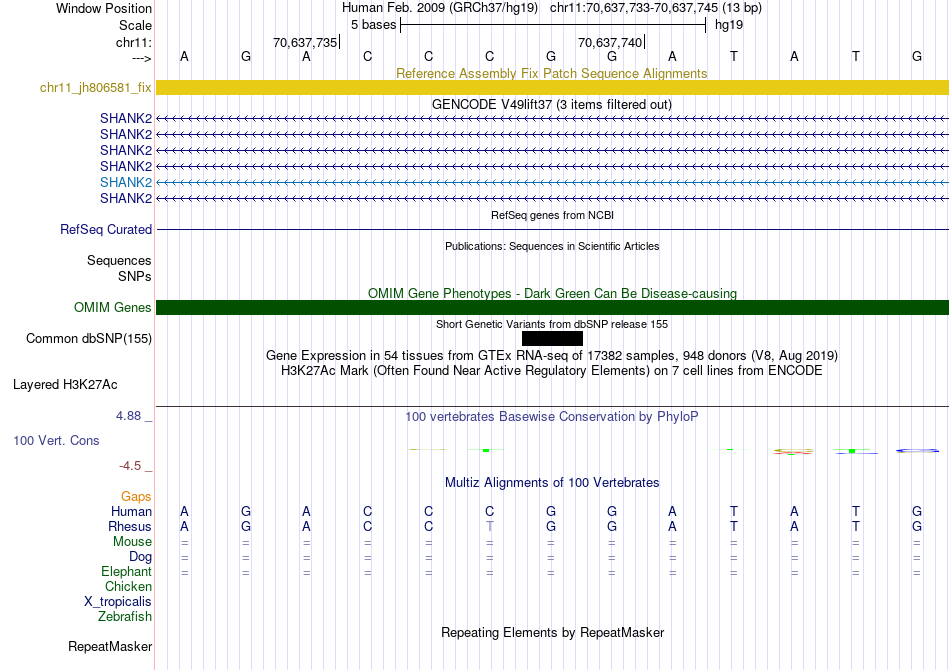This screenshot has height=670, width=950.
Task: Click the Rhesus alignment row label
Action: click(x=130, y=527)
